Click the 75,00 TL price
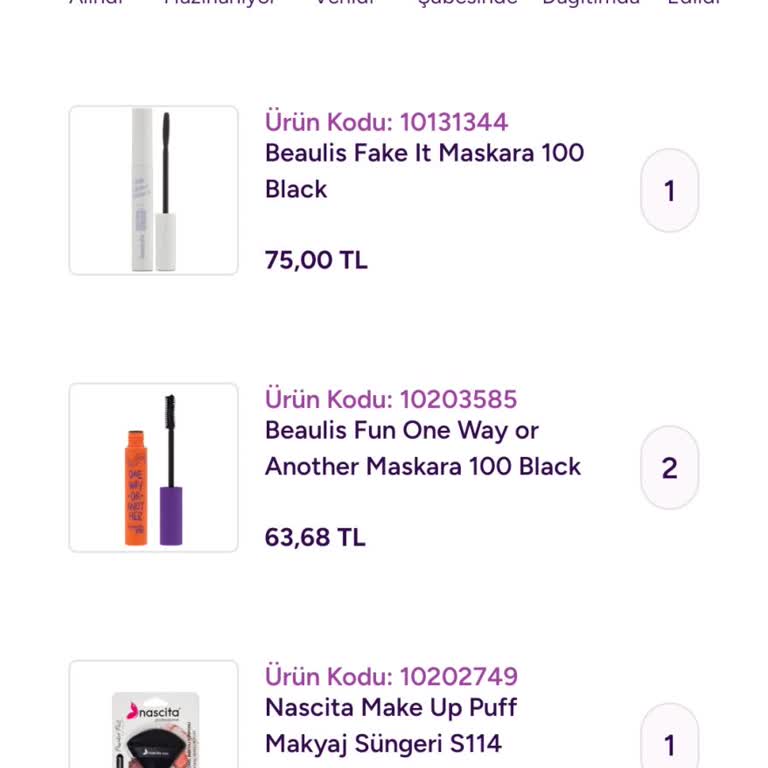This screenshot has height=768, width=768. coord(316,260)
